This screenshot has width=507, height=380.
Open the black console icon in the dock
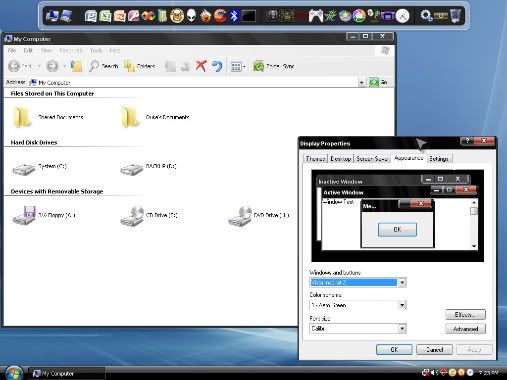pos(249,16)
